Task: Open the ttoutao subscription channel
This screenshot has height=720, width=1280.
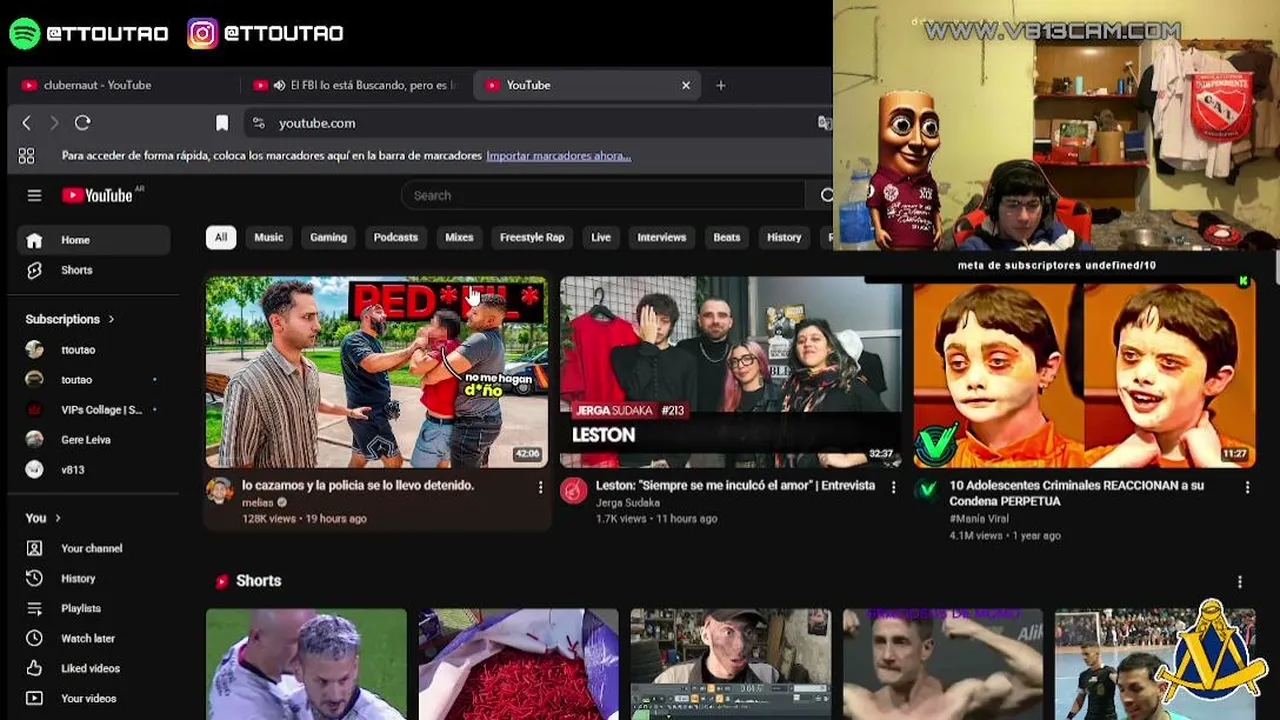Action: tap(94, 350)
